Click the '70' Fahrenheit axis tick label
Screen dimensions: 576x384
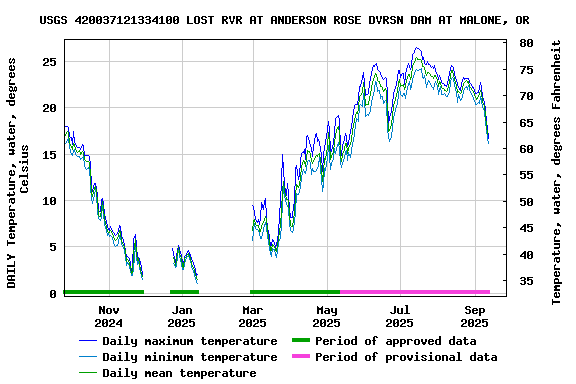pos(526,96)
